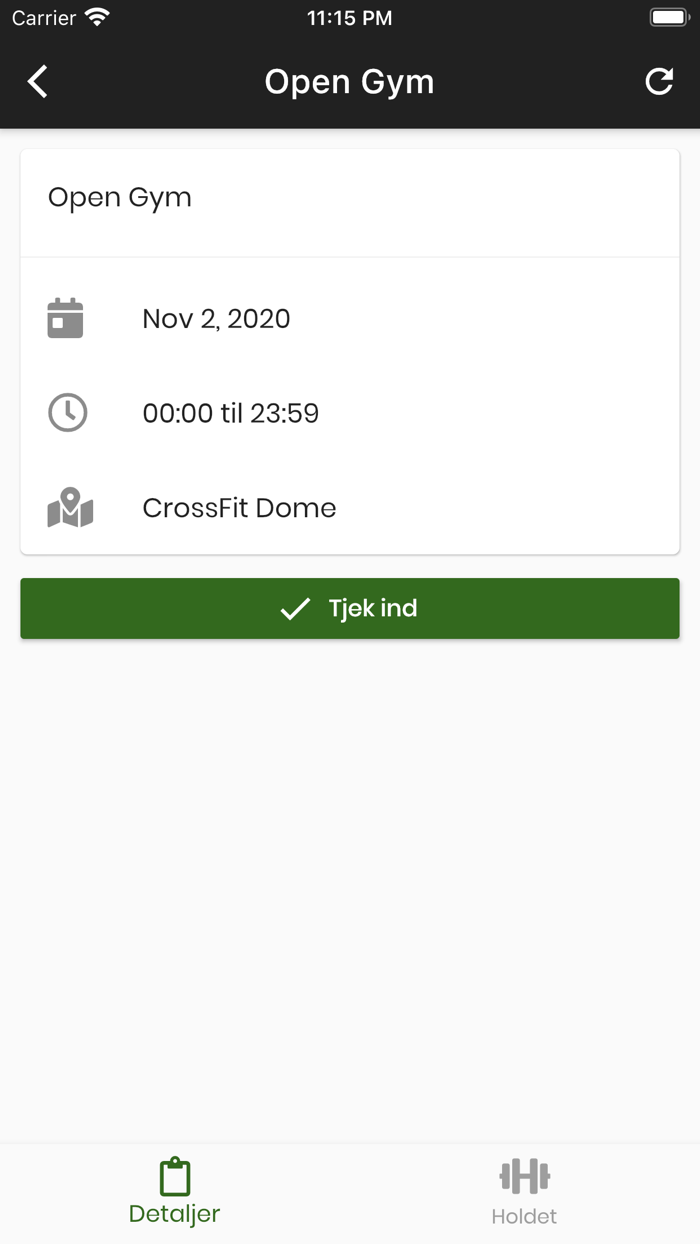The height and width of the screenshot is (1244, 700).
Task: Select the date Nov 2, 2020
Action: [x=216, y=318]
